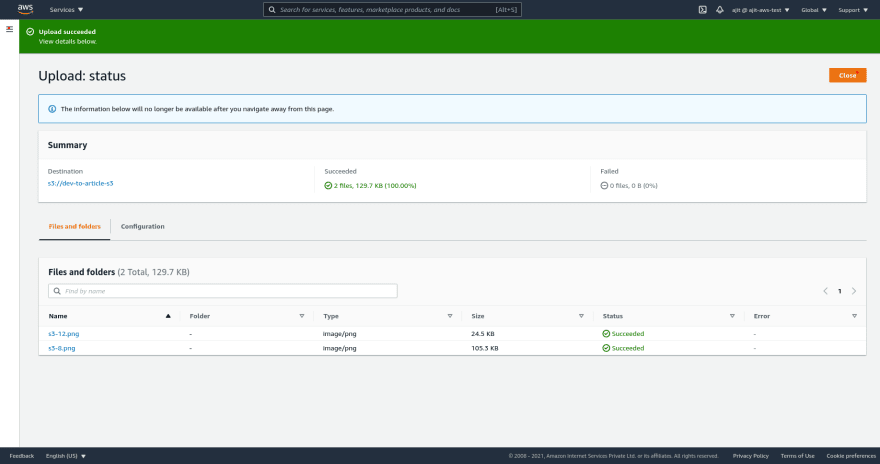880x464 pixels.
Task: Click the orange Close button
Action: coord(847,75)
